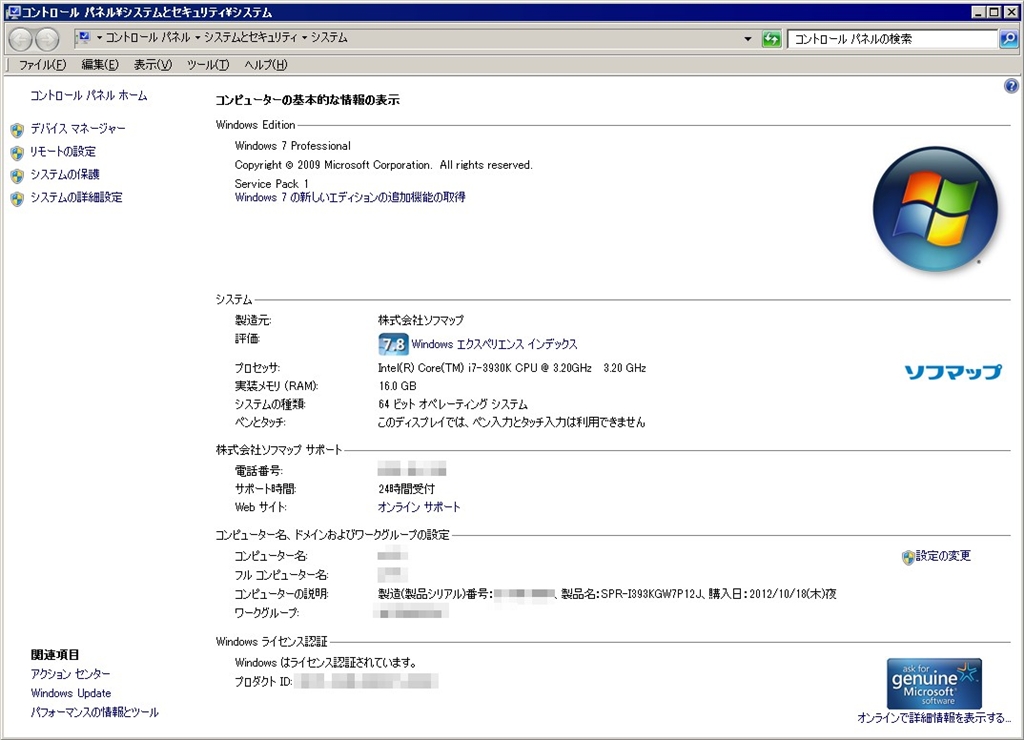
Task: Open the ファイル(F) menu
Action: pos(42,65)
